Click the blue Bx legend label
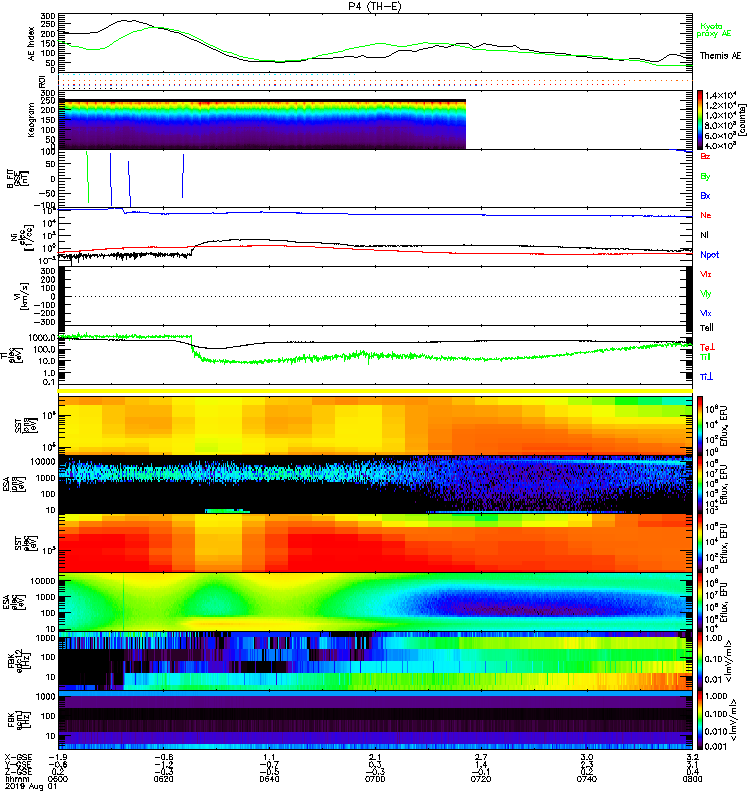 click(x=705, y=195)
